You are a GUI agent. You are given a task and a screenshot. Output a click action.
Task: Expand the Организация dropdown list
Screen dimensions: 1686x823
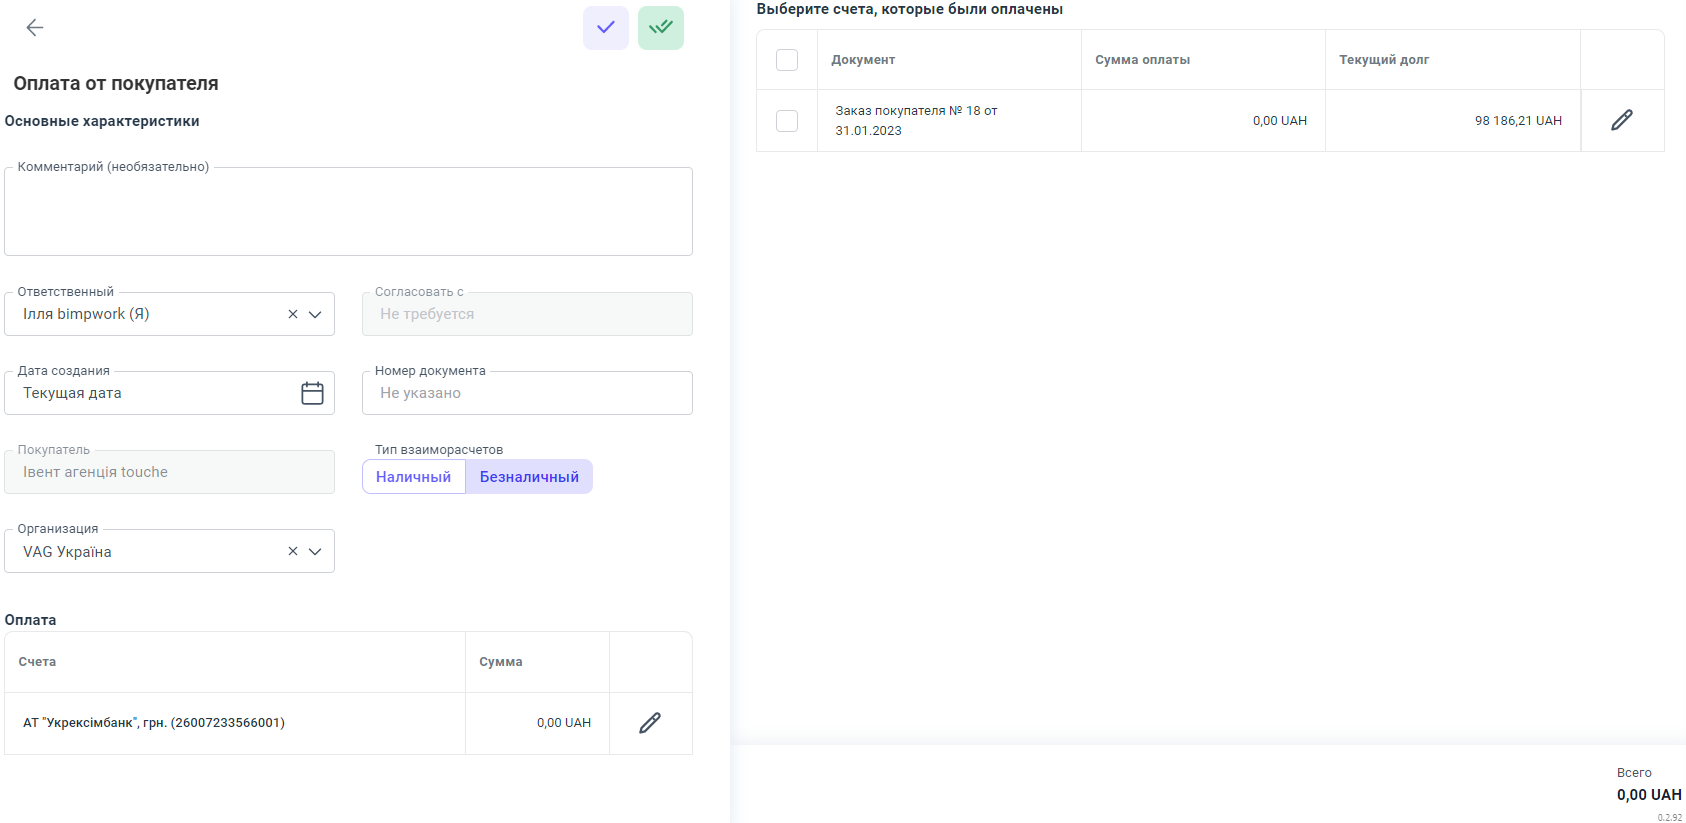tap(315, 551)
